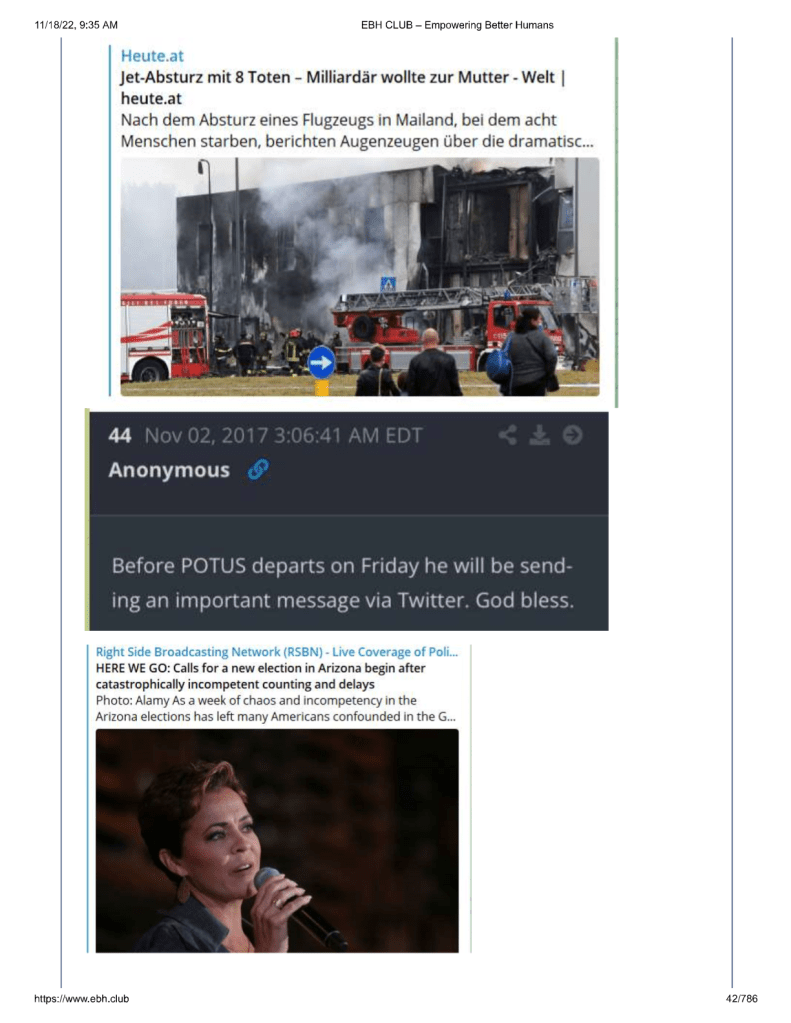Open the Heute.at source link
Screen dimensions: 791x1023
(152, 55)
